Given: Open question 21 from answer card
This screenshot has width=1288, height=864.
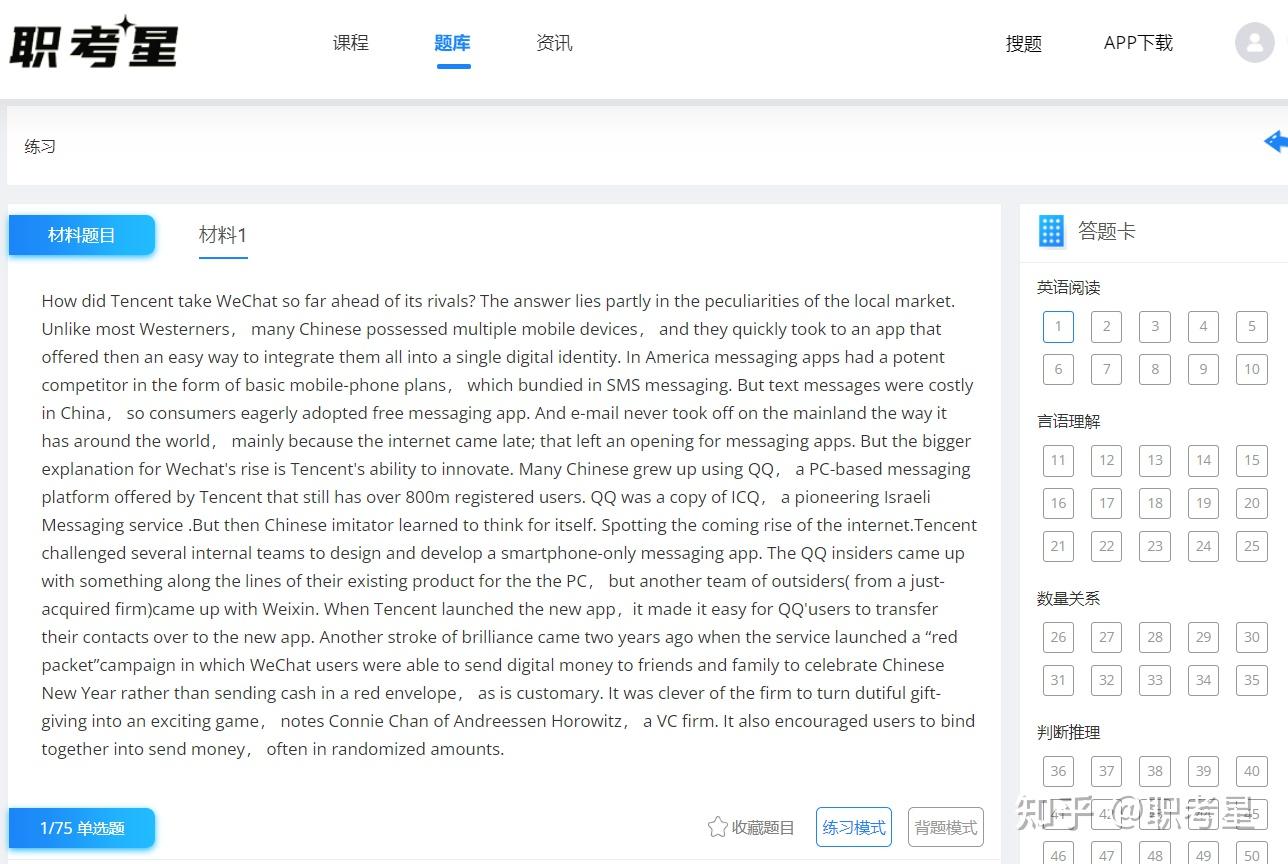Looking at the screenshot, I should [x=1058, y=546].
